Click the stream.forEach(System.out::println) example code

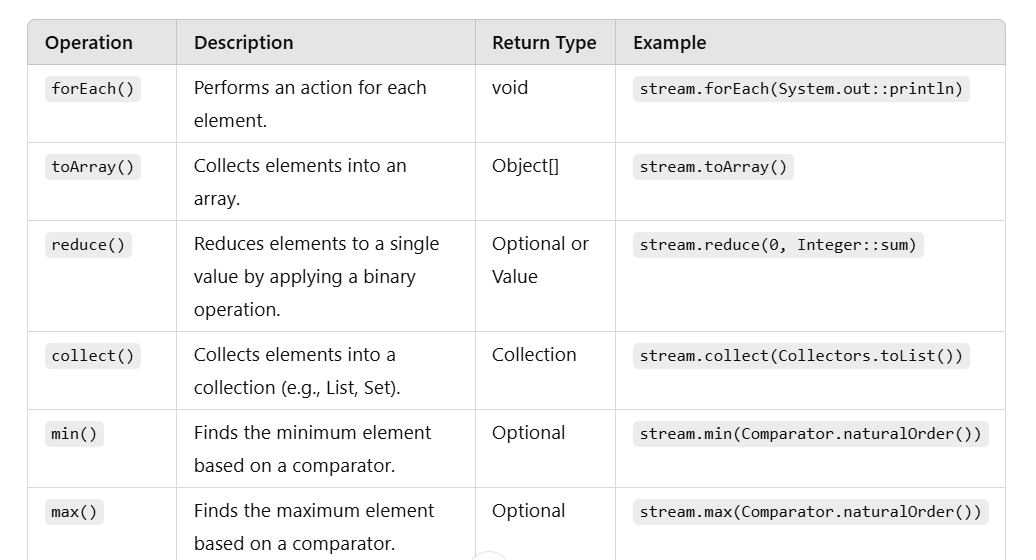pos(801,89)
